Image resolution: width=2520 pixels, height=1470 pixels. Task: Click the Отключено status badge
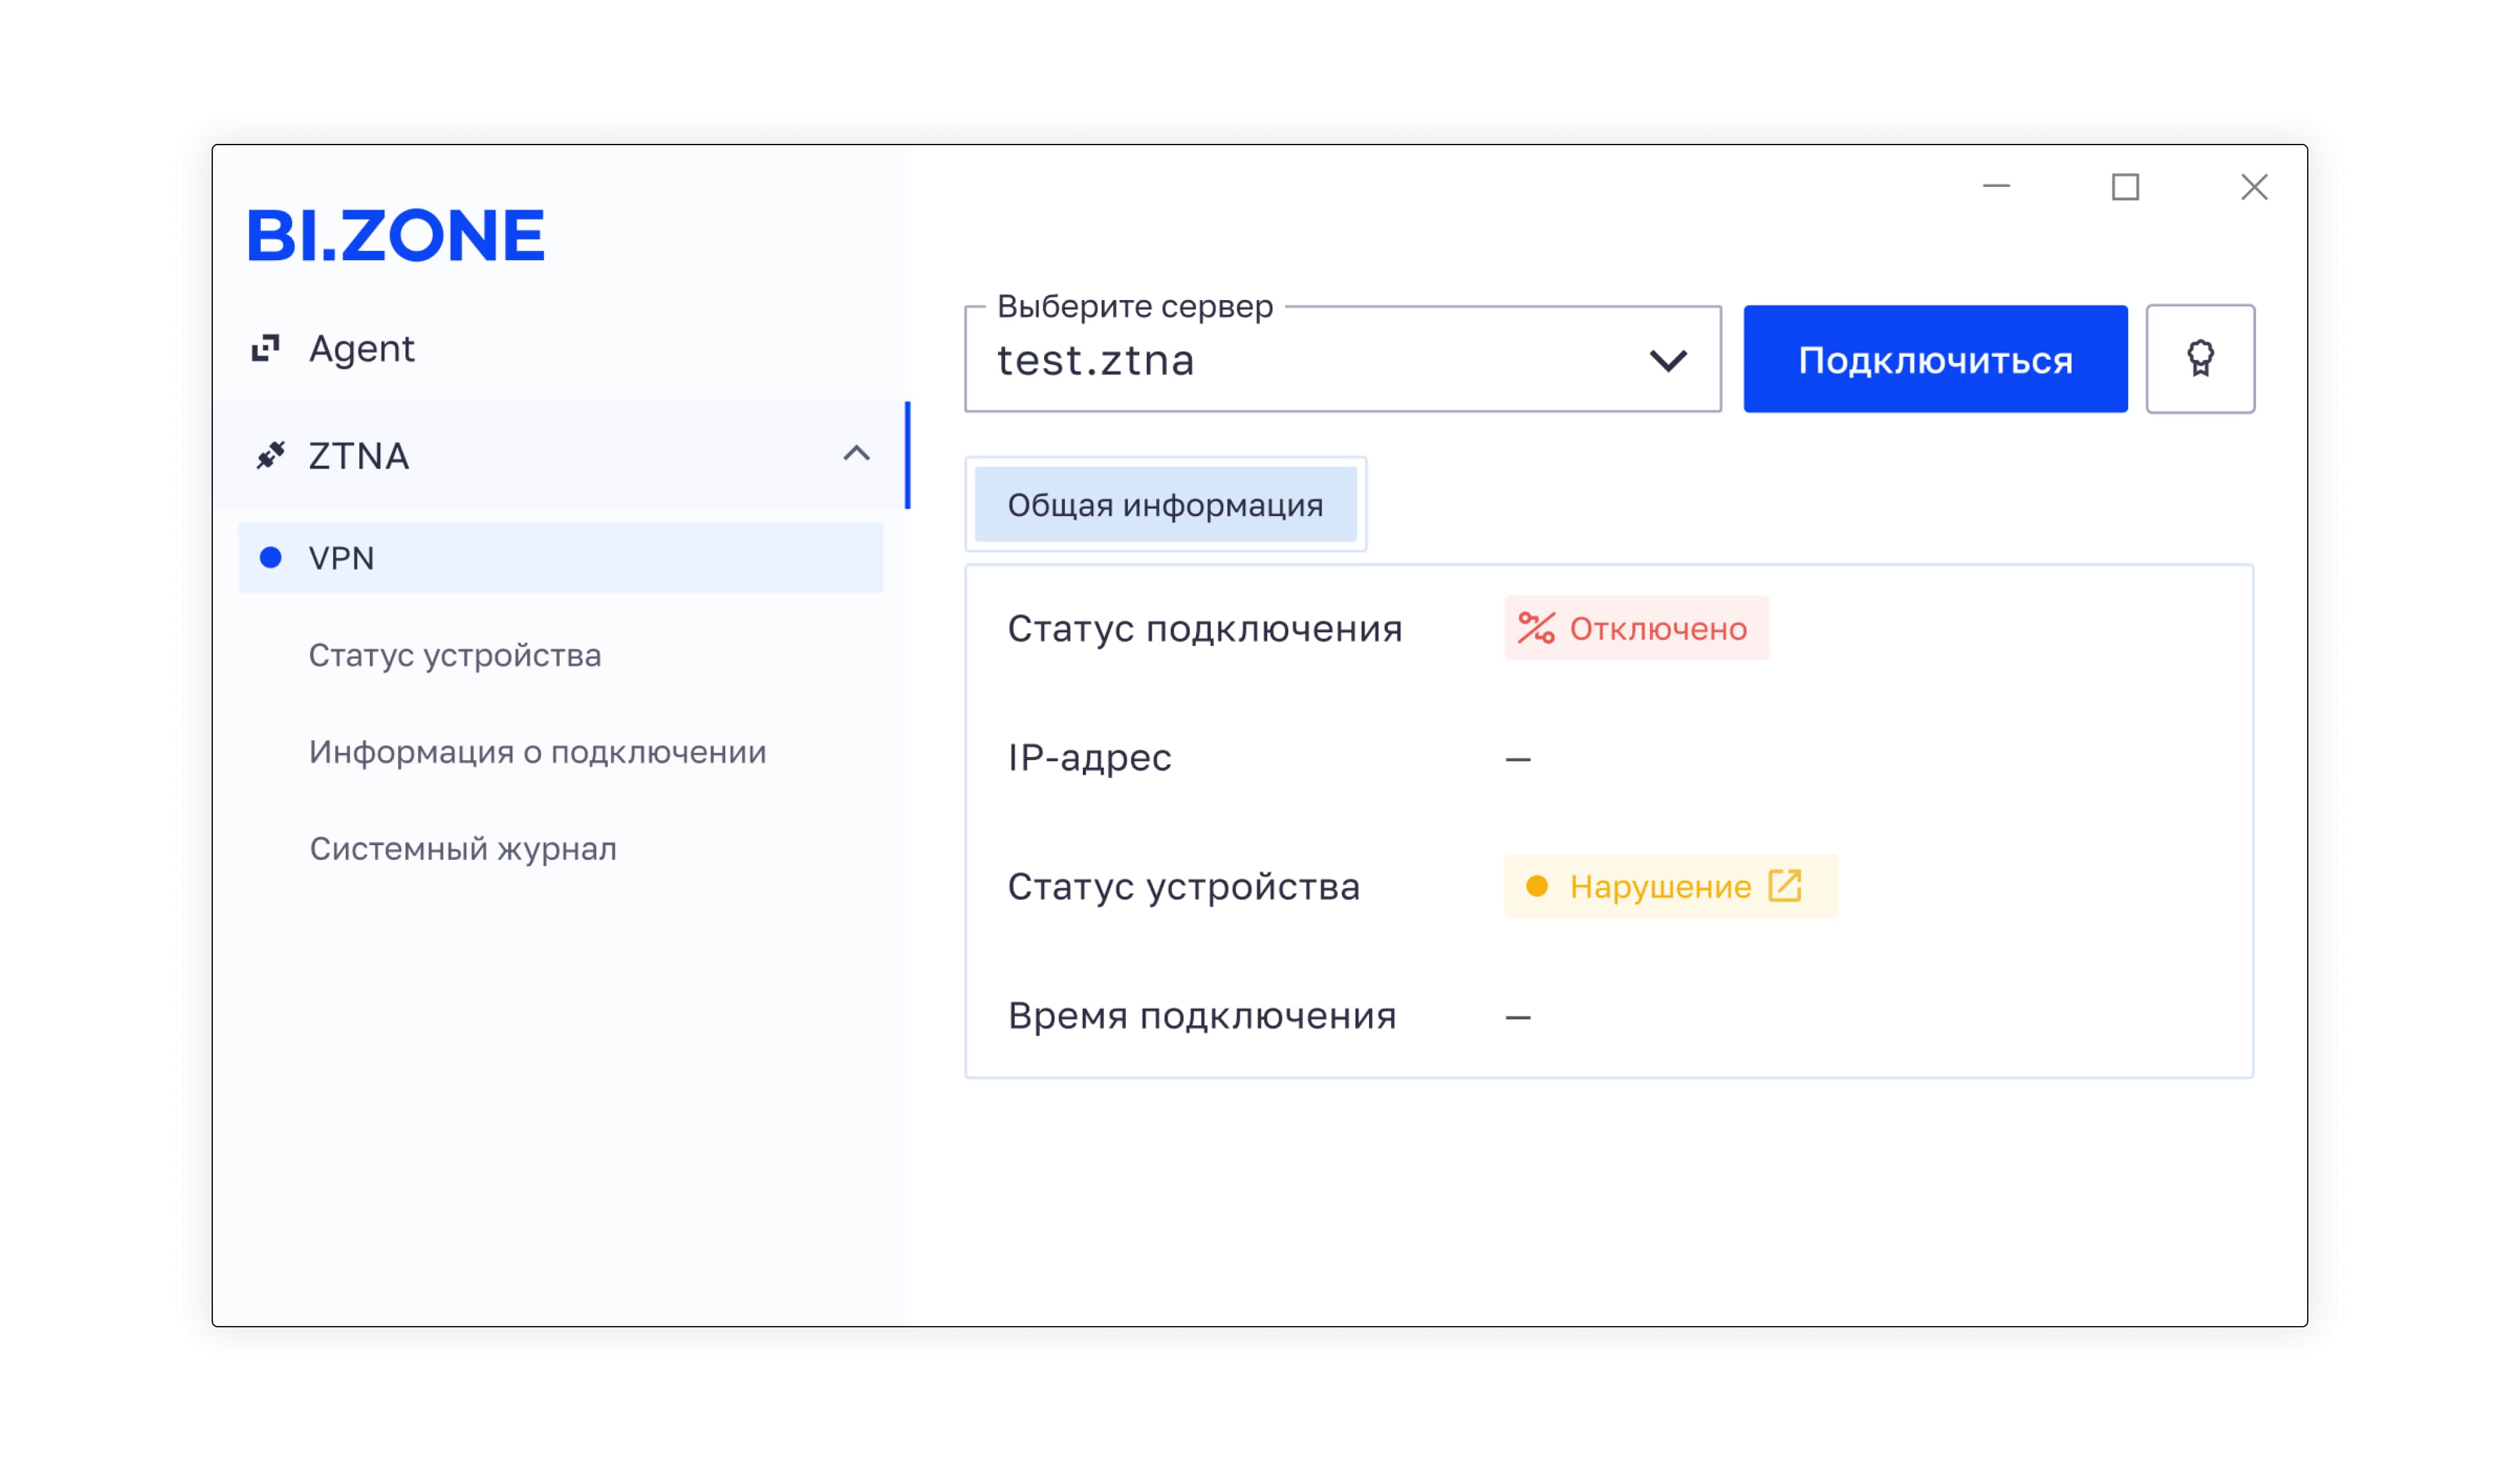tap(1636, 628)
